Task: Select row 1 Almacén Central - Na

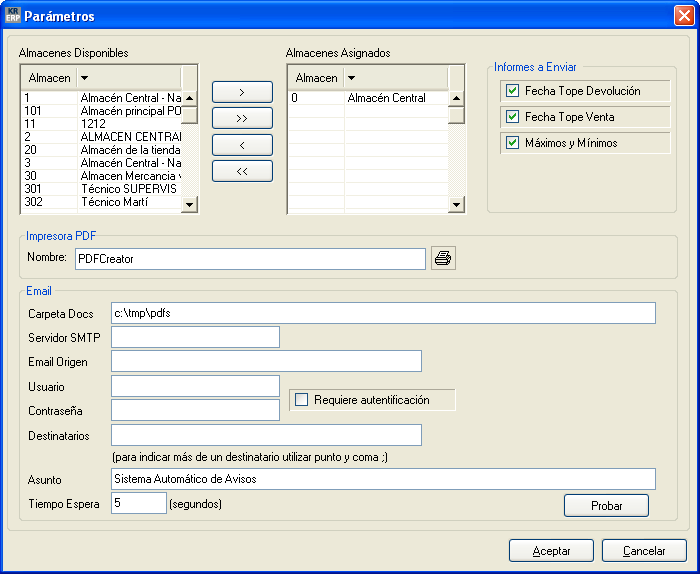Action: click(x=102, y=98)
